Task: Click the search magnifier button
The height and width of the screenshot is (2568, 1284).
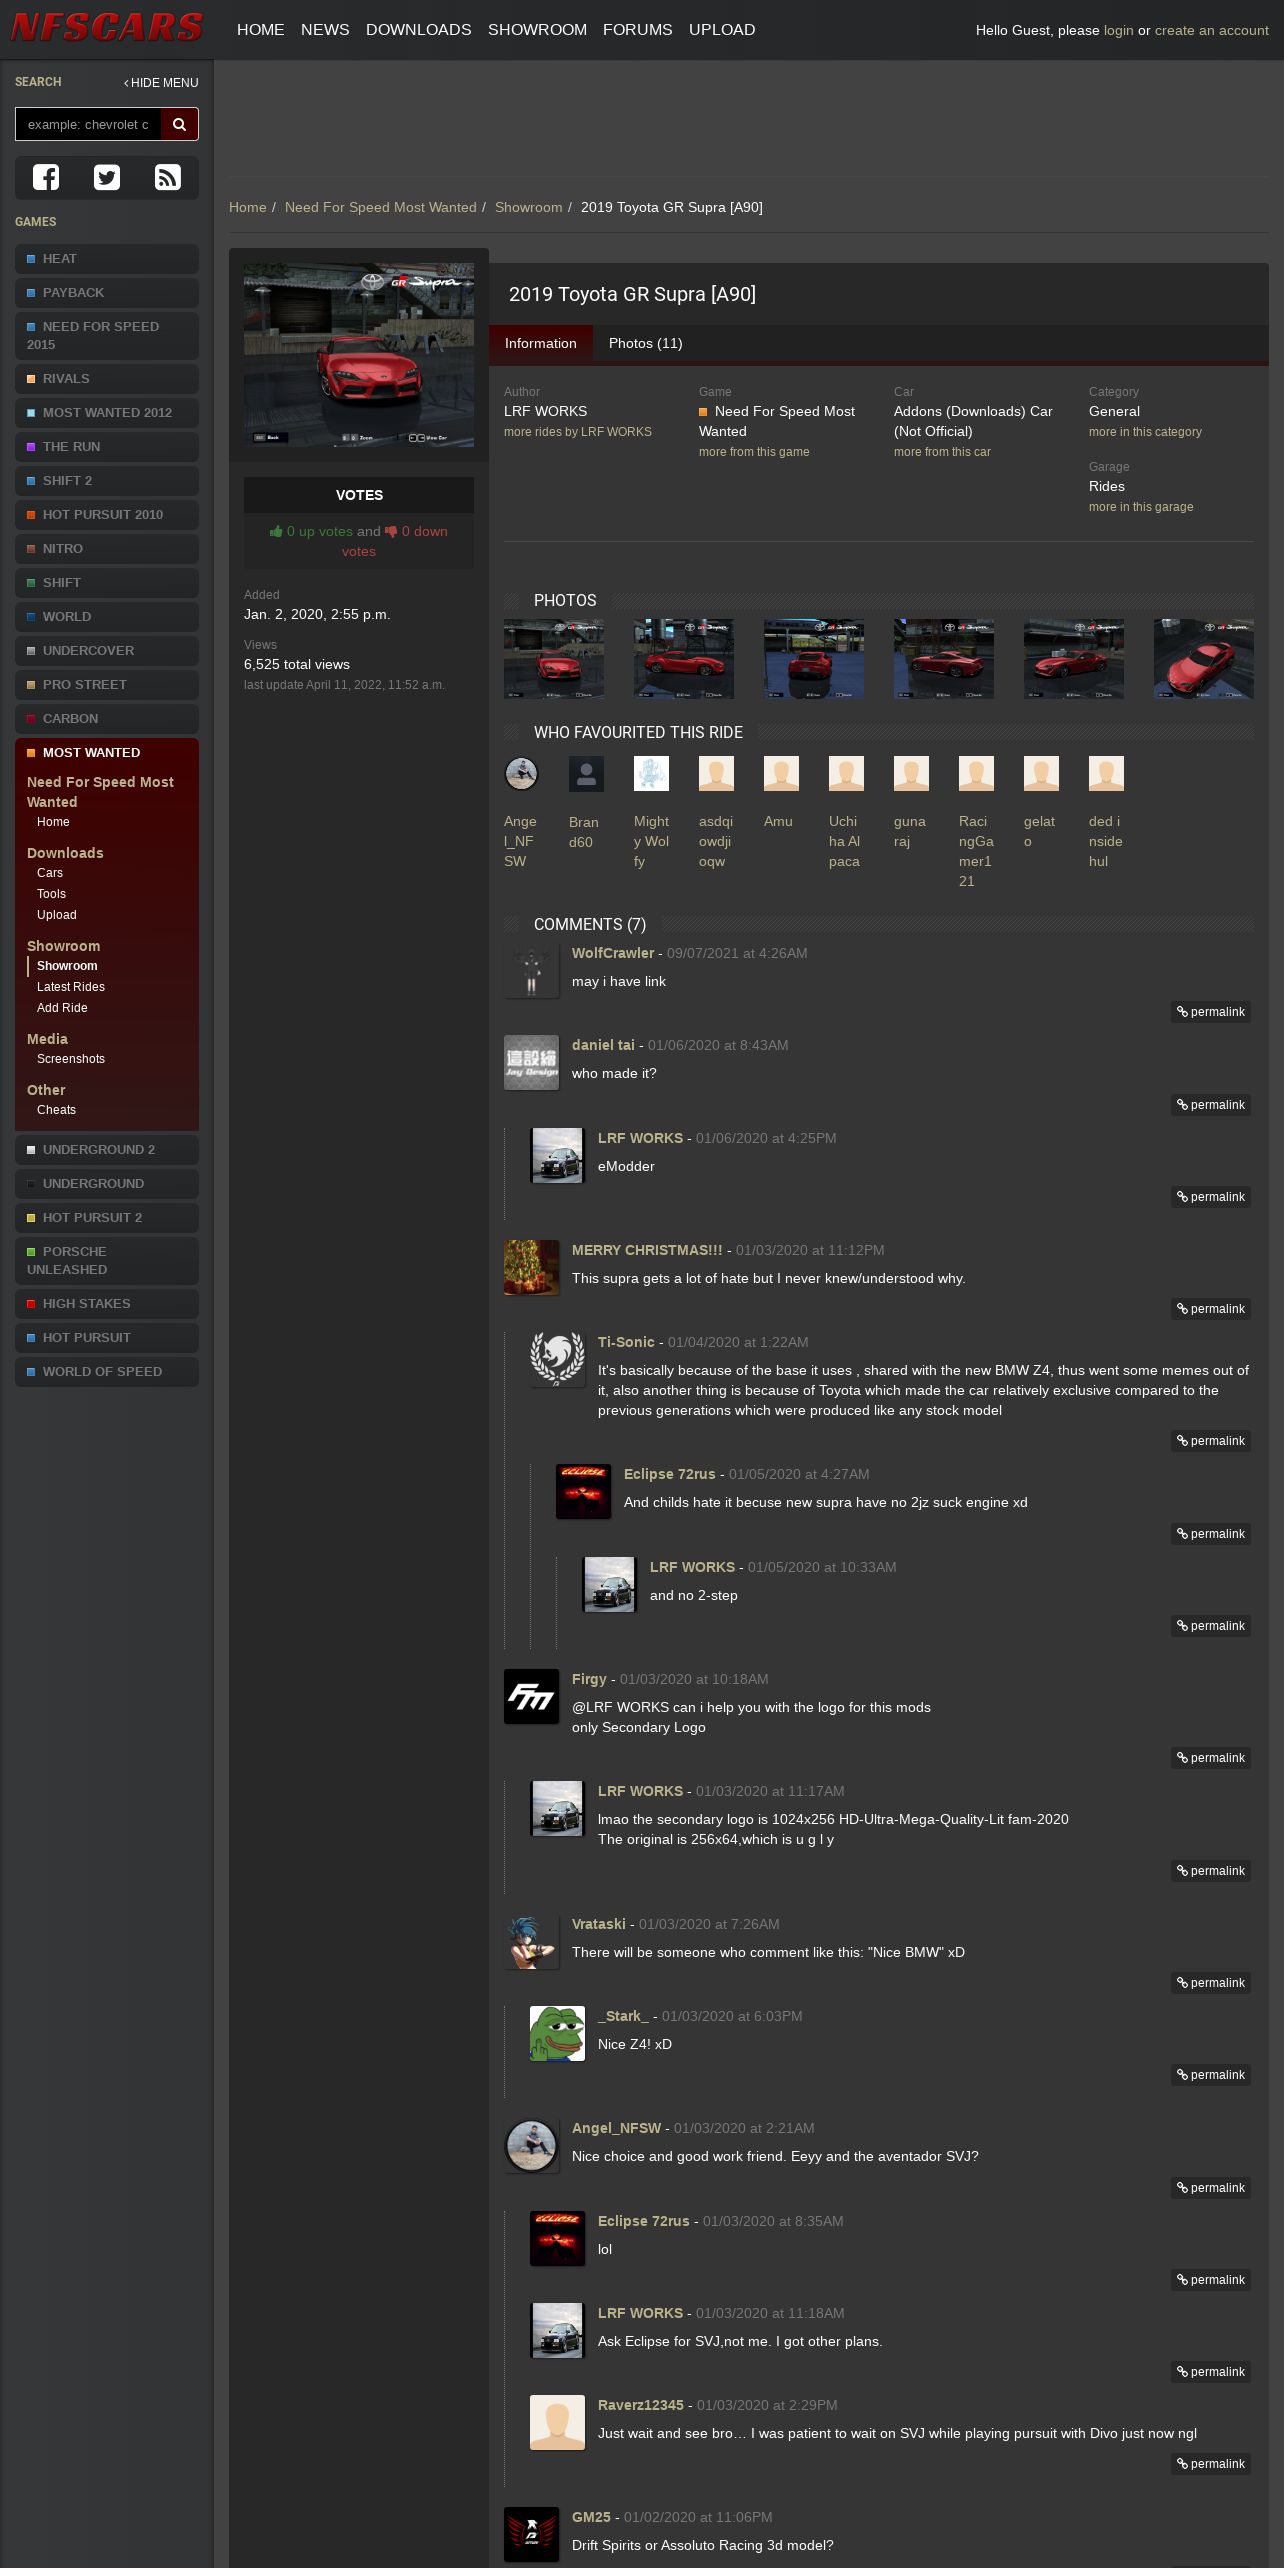Action: click(x=180, y=124)
